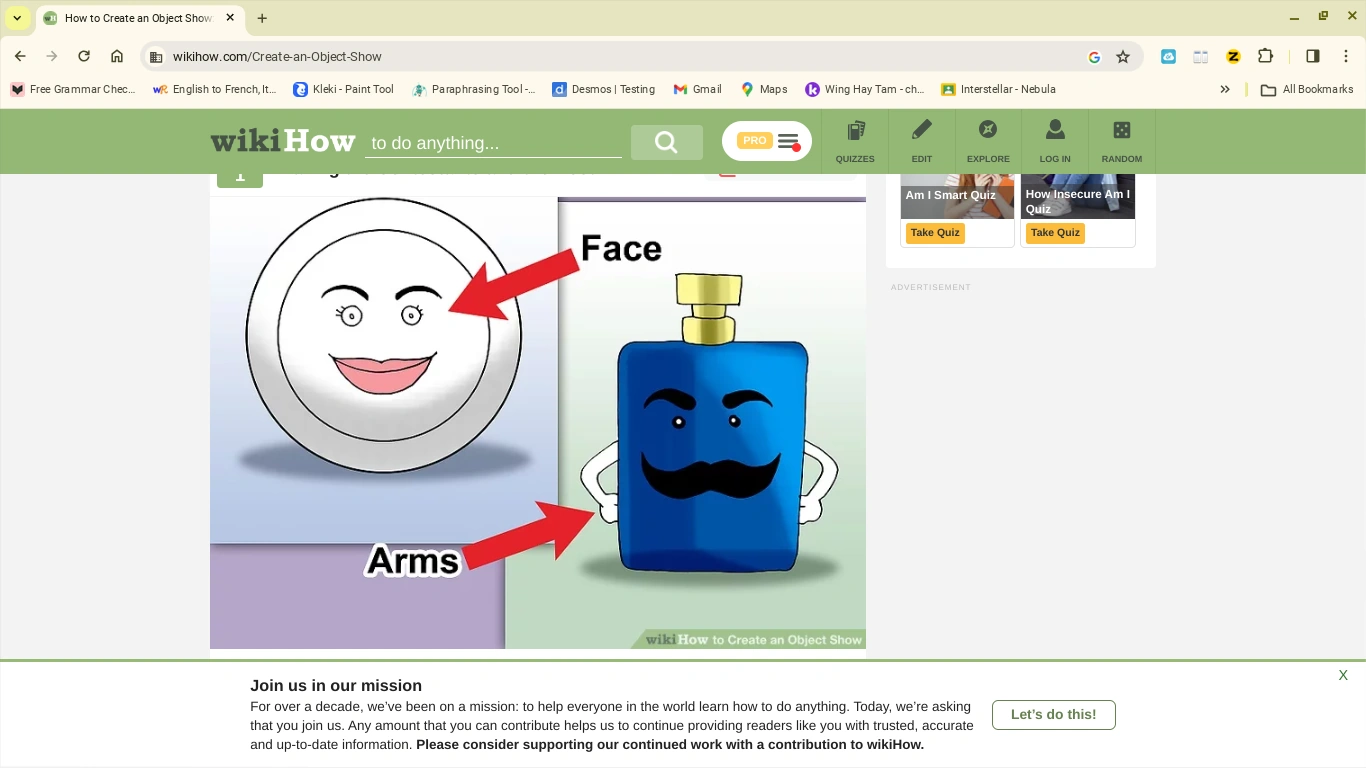Open the All Bookmarks folder
This screenshot has height=768, width=1366.
coord(1307,89)
